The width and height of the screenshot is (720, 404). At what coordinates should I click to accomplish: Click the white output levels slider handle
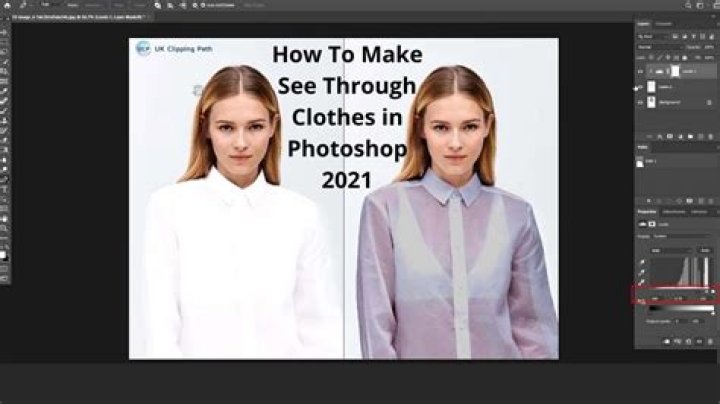[x=713, y=313]
